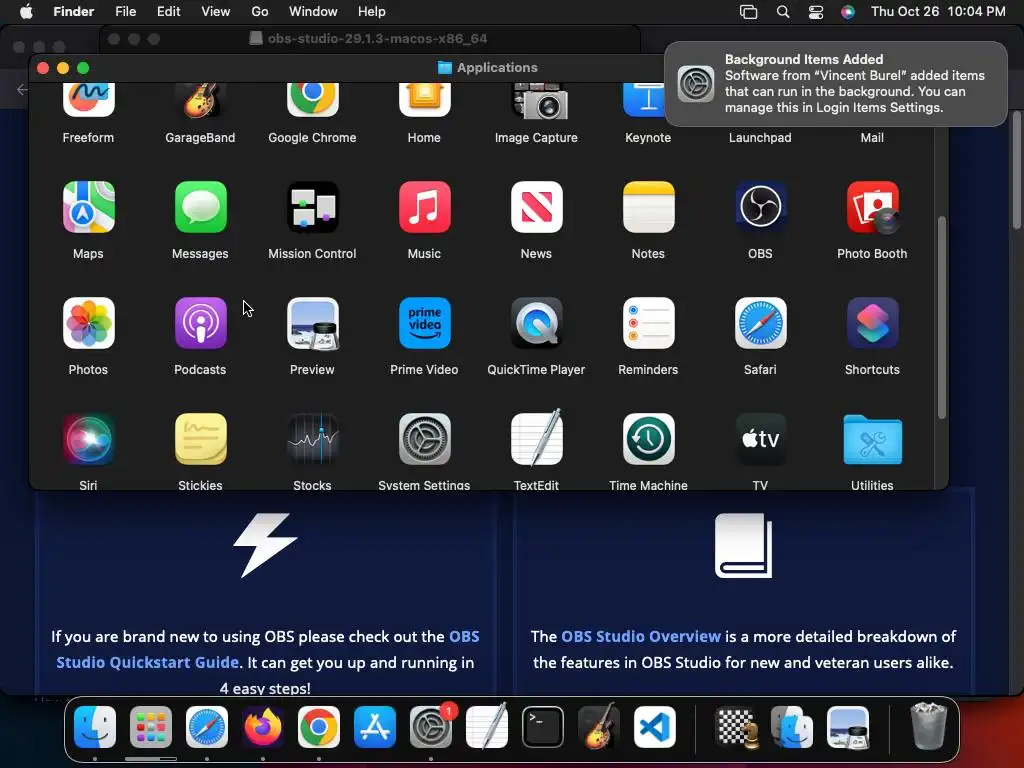1024x768 pixels.
Task: Open Firefox from the Dock
Action: coord(263,727)
